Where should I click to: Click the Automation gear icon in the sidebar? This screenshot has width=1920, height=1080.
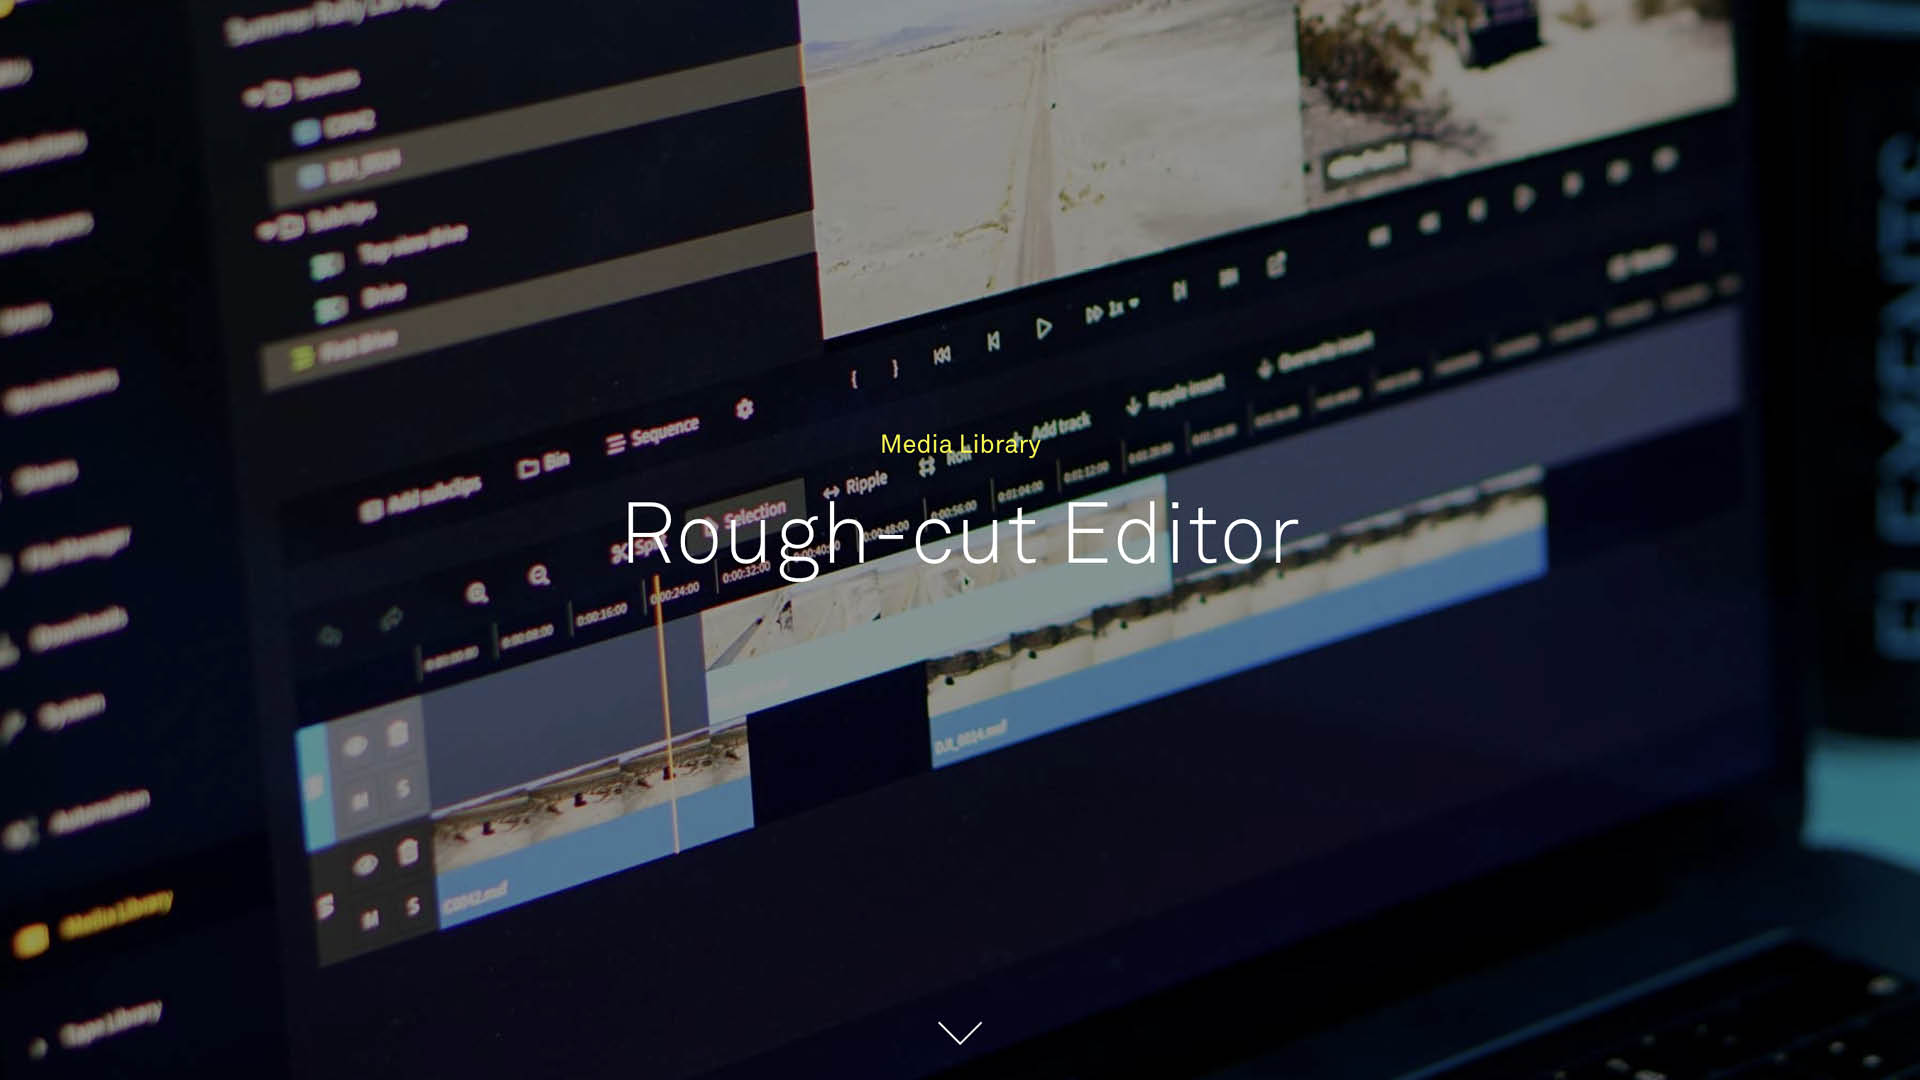19,832
